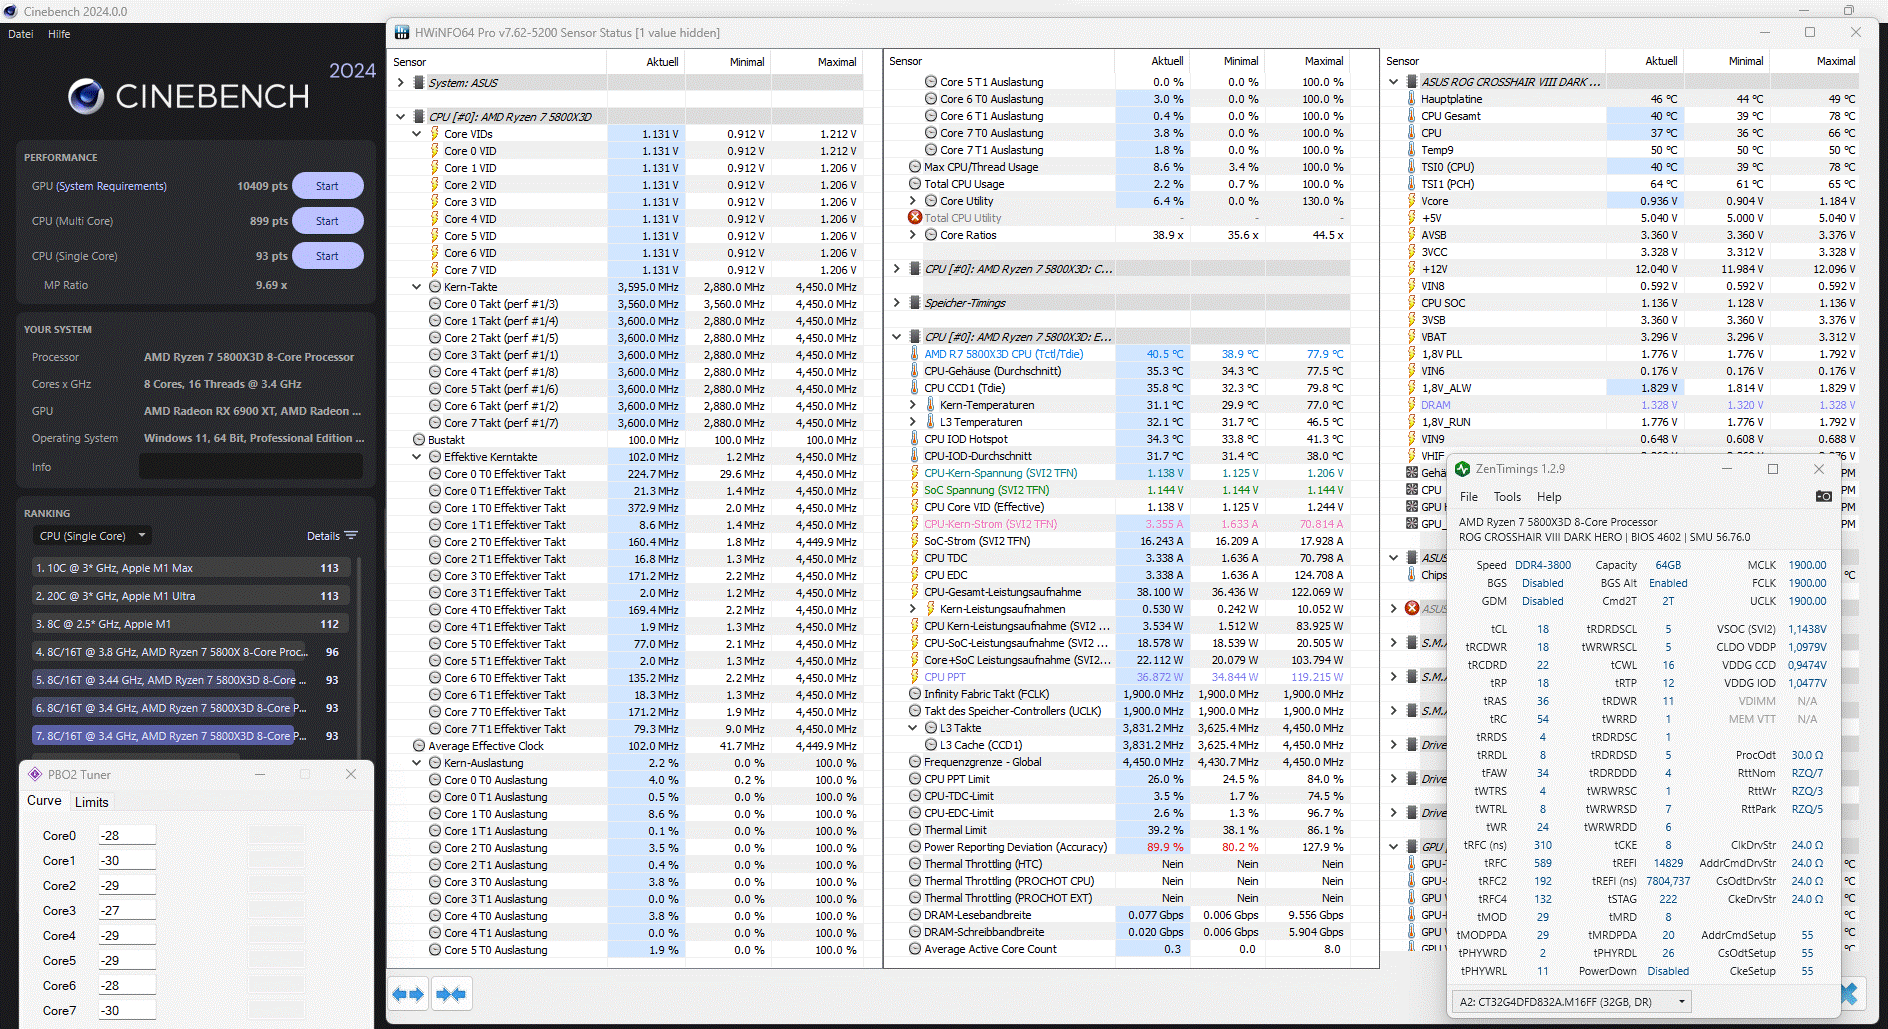Click the thermometer icon beside CPU CCD1 (Tdie)
This screenshot has width=1888, height=1029.
pos(914,388)
